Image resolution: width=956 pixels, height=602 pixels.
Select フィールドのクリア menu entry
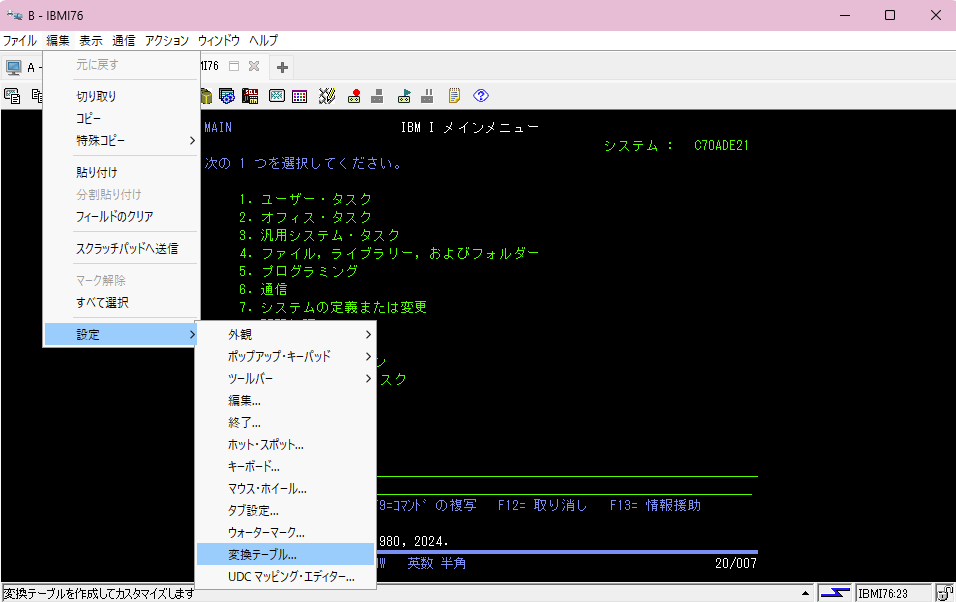[122, 217]
